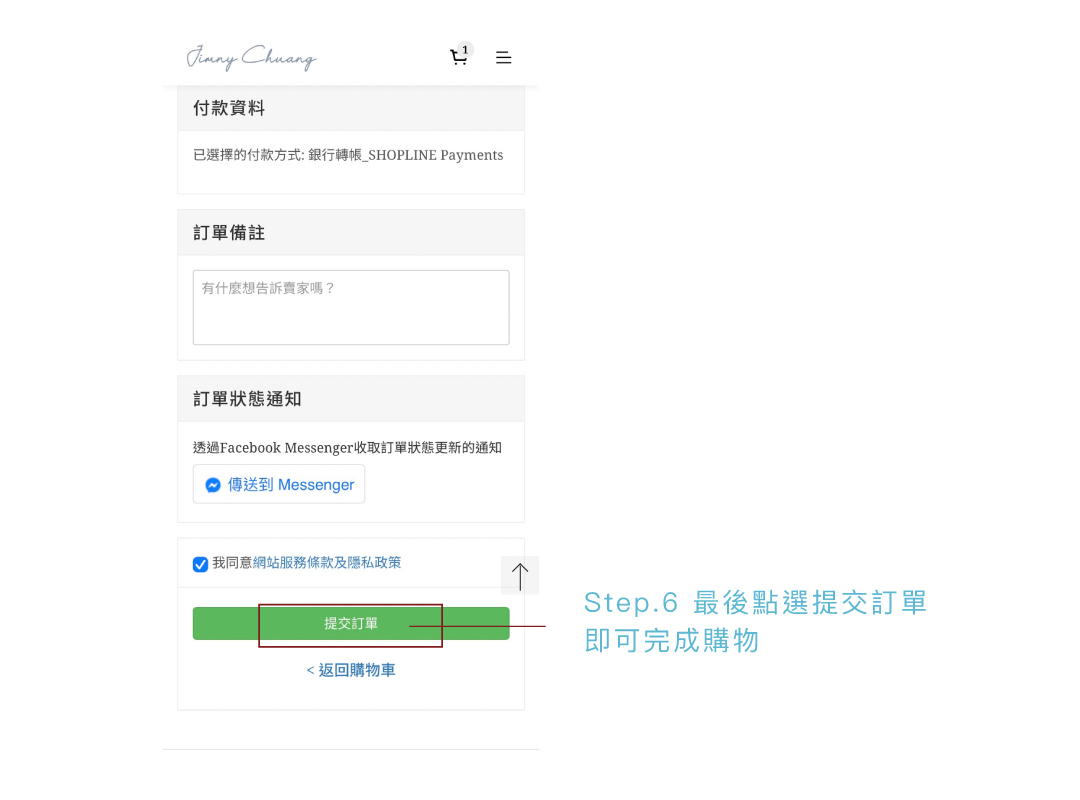Click the 我同意 label text

232,563
